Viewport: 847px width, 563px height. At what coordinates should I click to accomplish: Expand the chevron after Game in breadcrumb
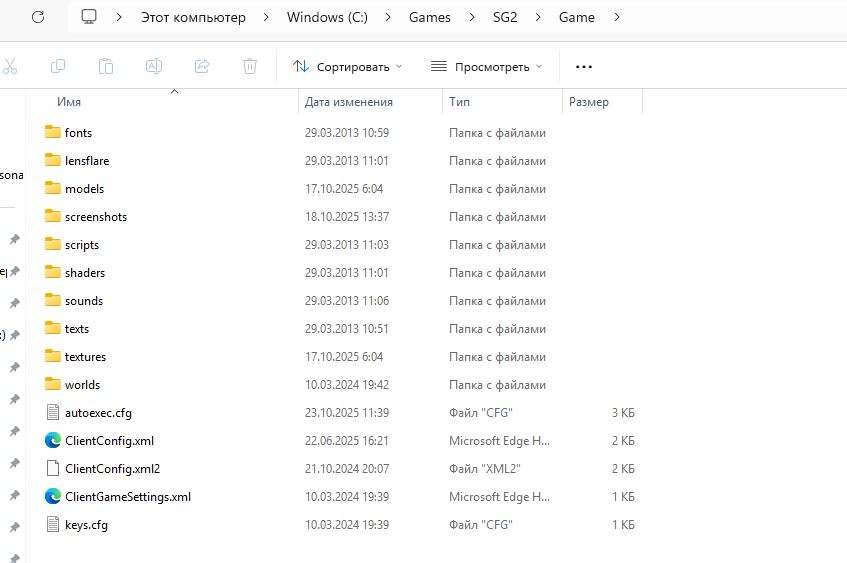[616, 17]
